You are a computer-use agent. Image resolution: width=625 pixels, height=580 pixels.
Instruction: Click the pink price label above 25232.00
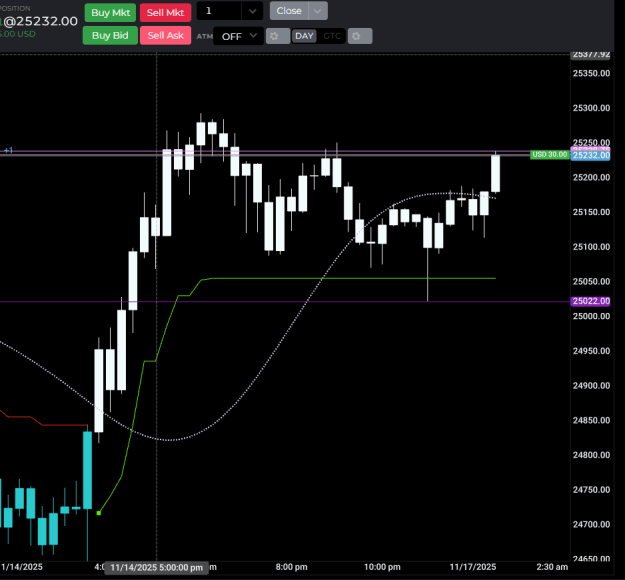[591, 149]
